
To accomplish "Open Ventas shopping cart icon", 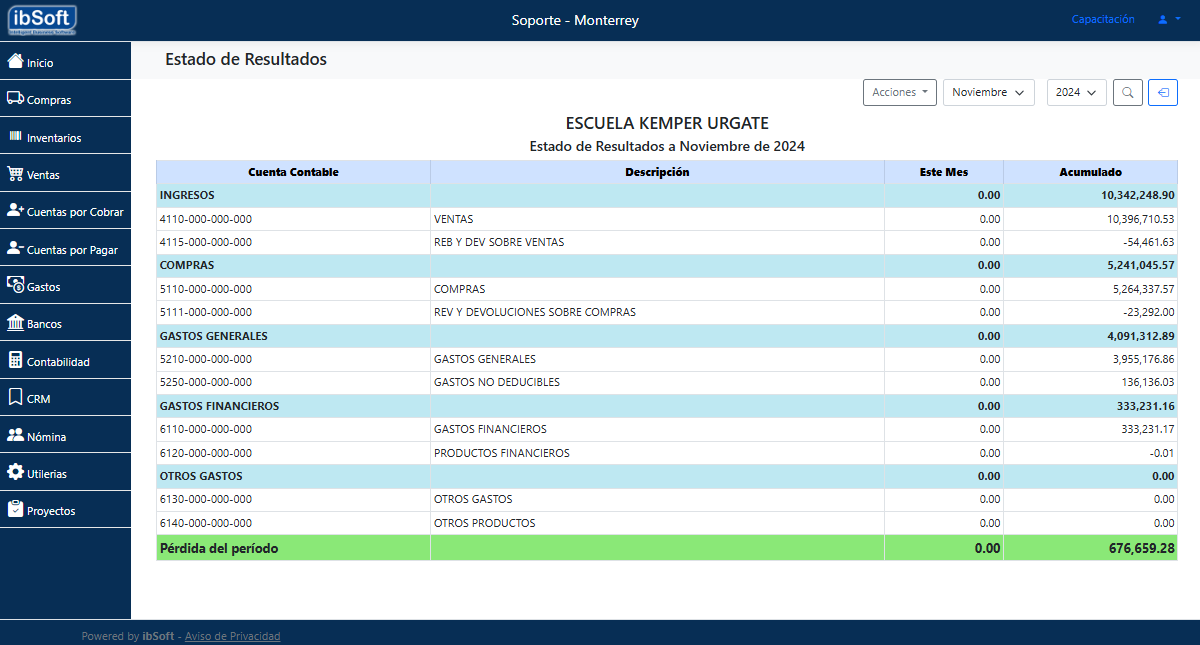I will click(x=15, y=174).
